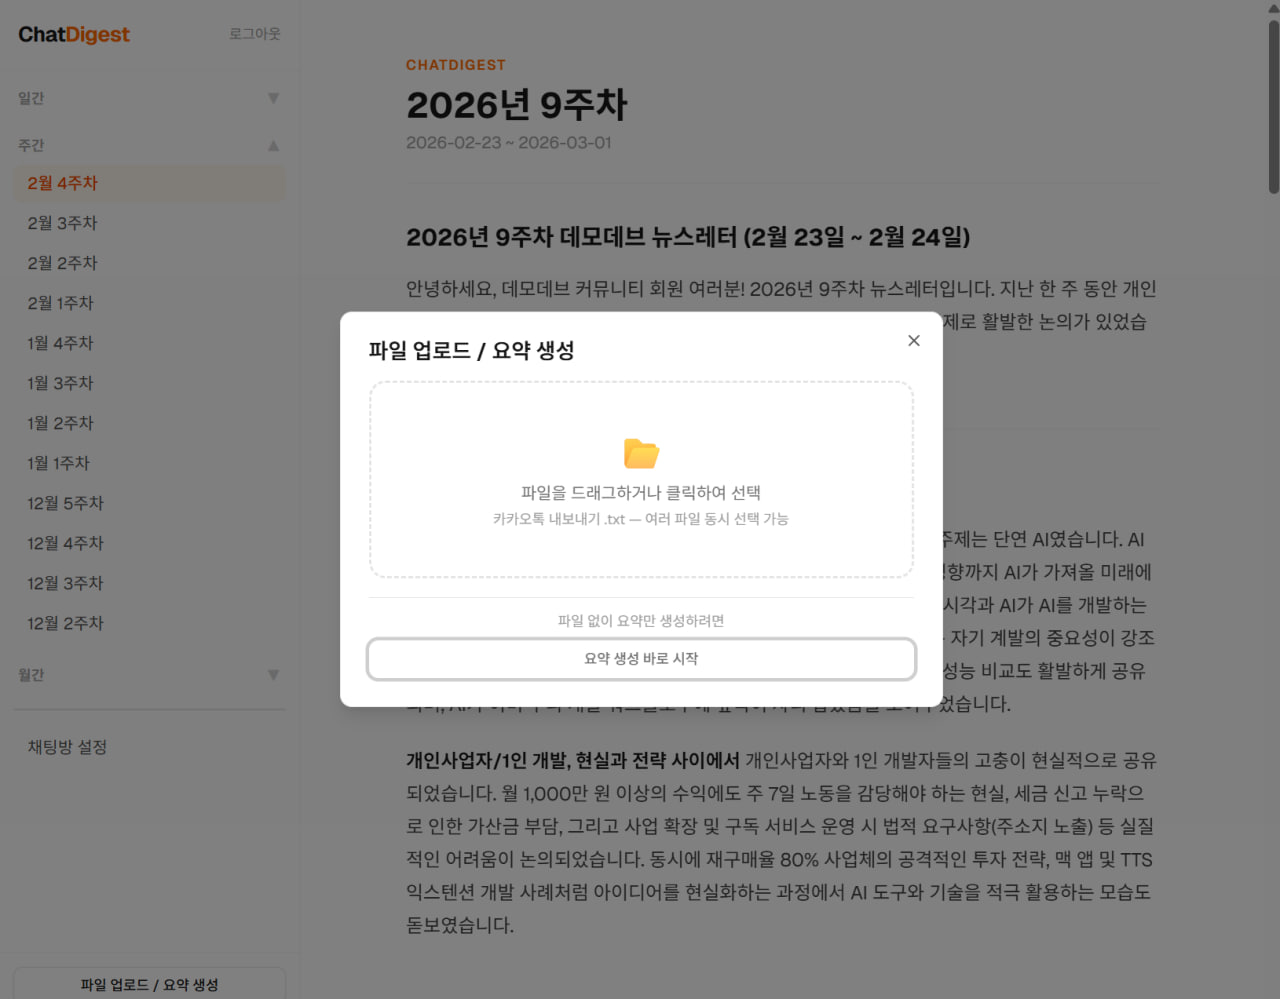Screen dimensions: 1280x999
Task: Click the file drop zone text
Action: coord(640,493)
